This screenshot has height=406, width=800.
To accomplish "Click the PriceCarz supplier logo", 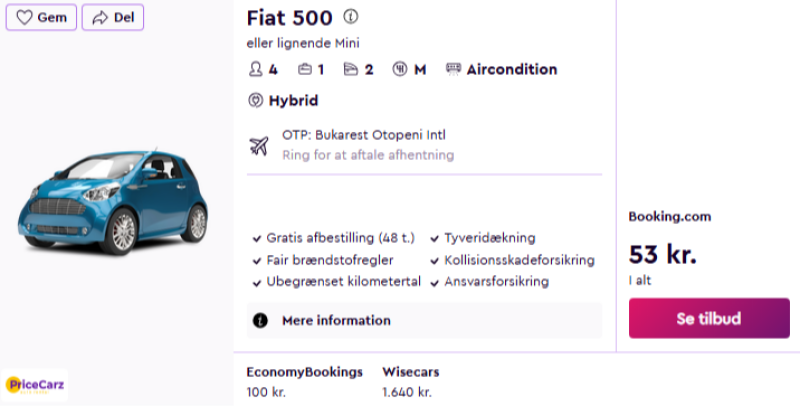I will point(35,385).
